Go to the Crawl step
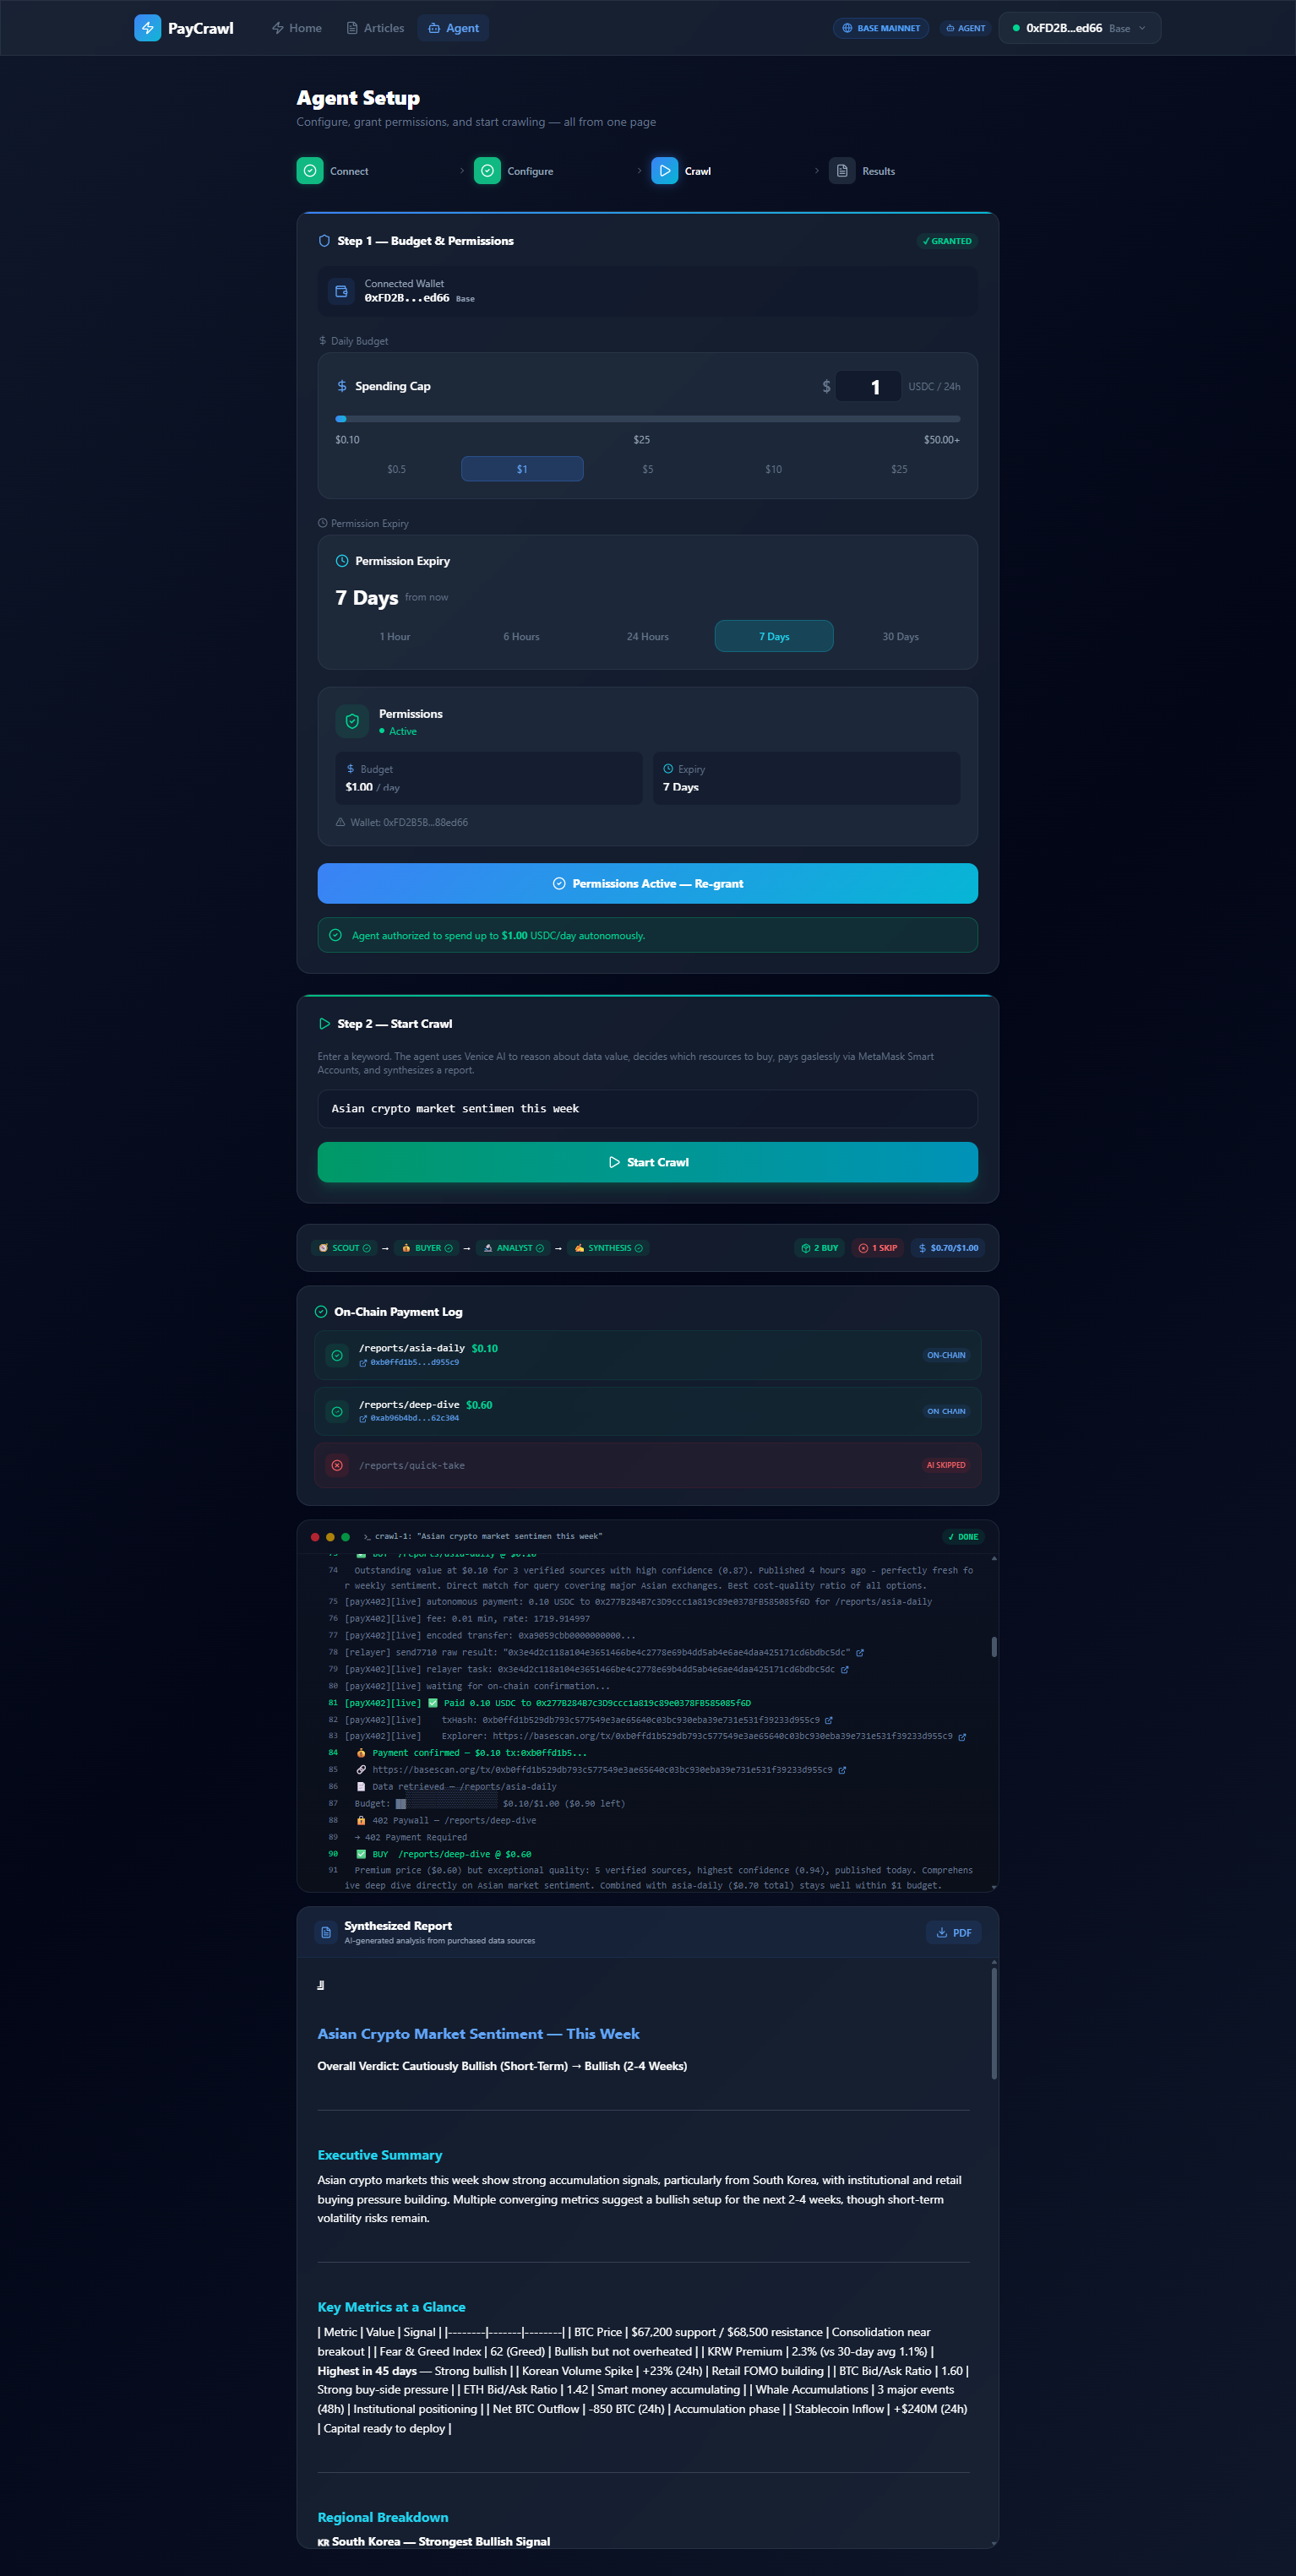This screenshot has height=2576, width=1296. click(x=681, y=171)
